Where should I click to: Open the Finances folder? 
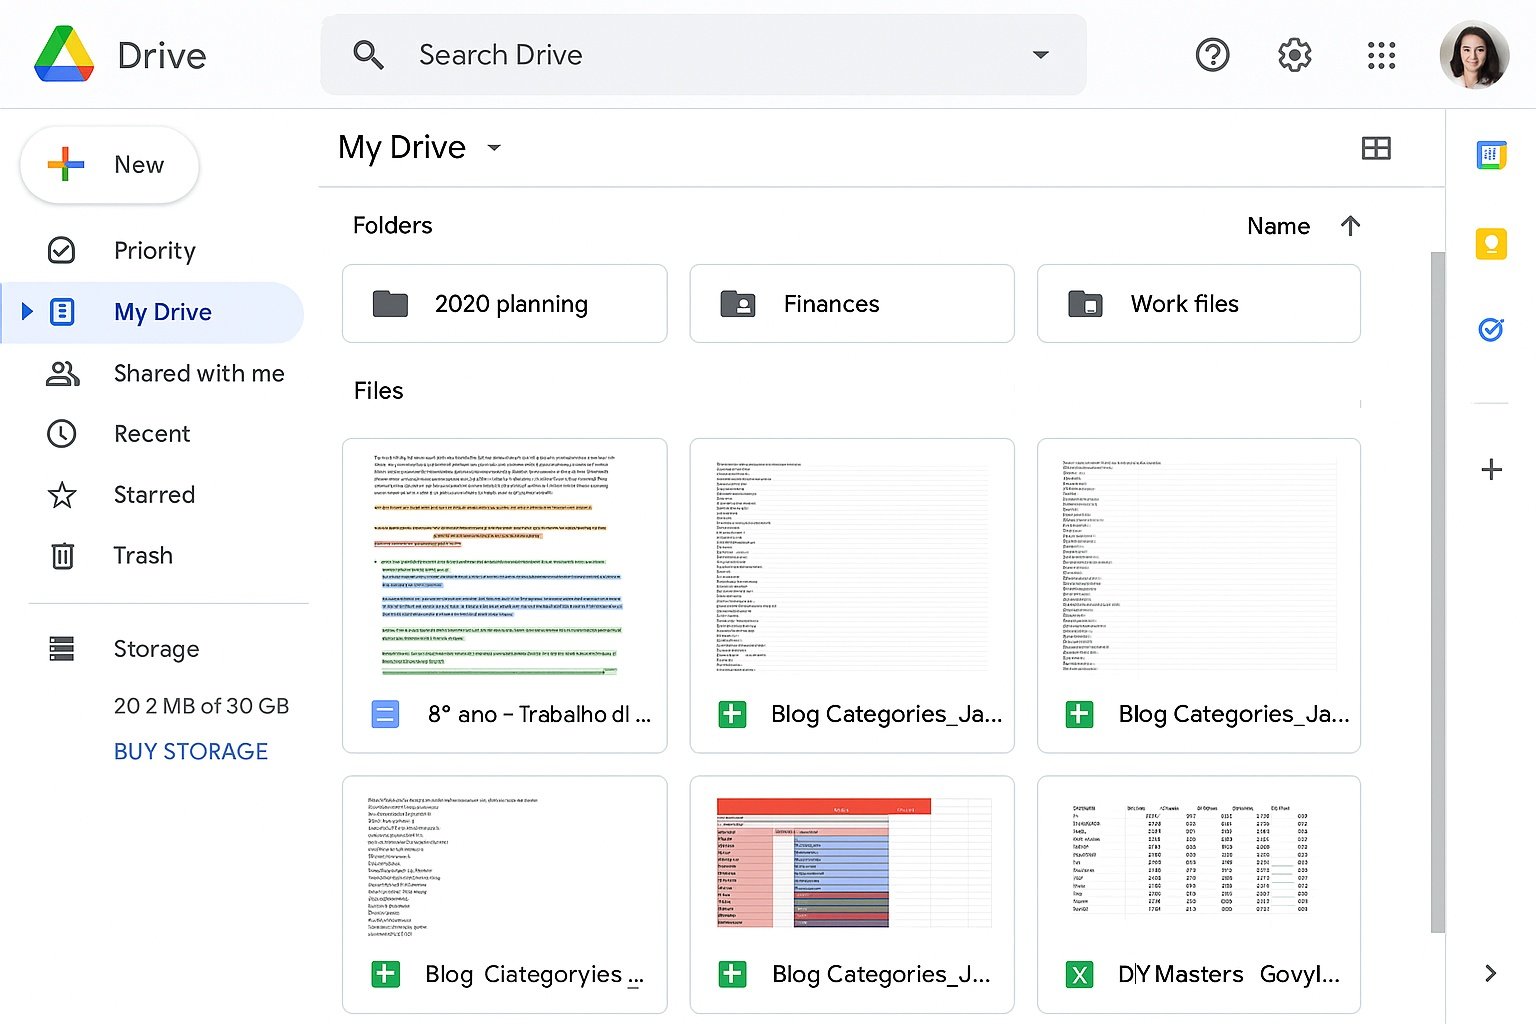click(x=851, y=304)
